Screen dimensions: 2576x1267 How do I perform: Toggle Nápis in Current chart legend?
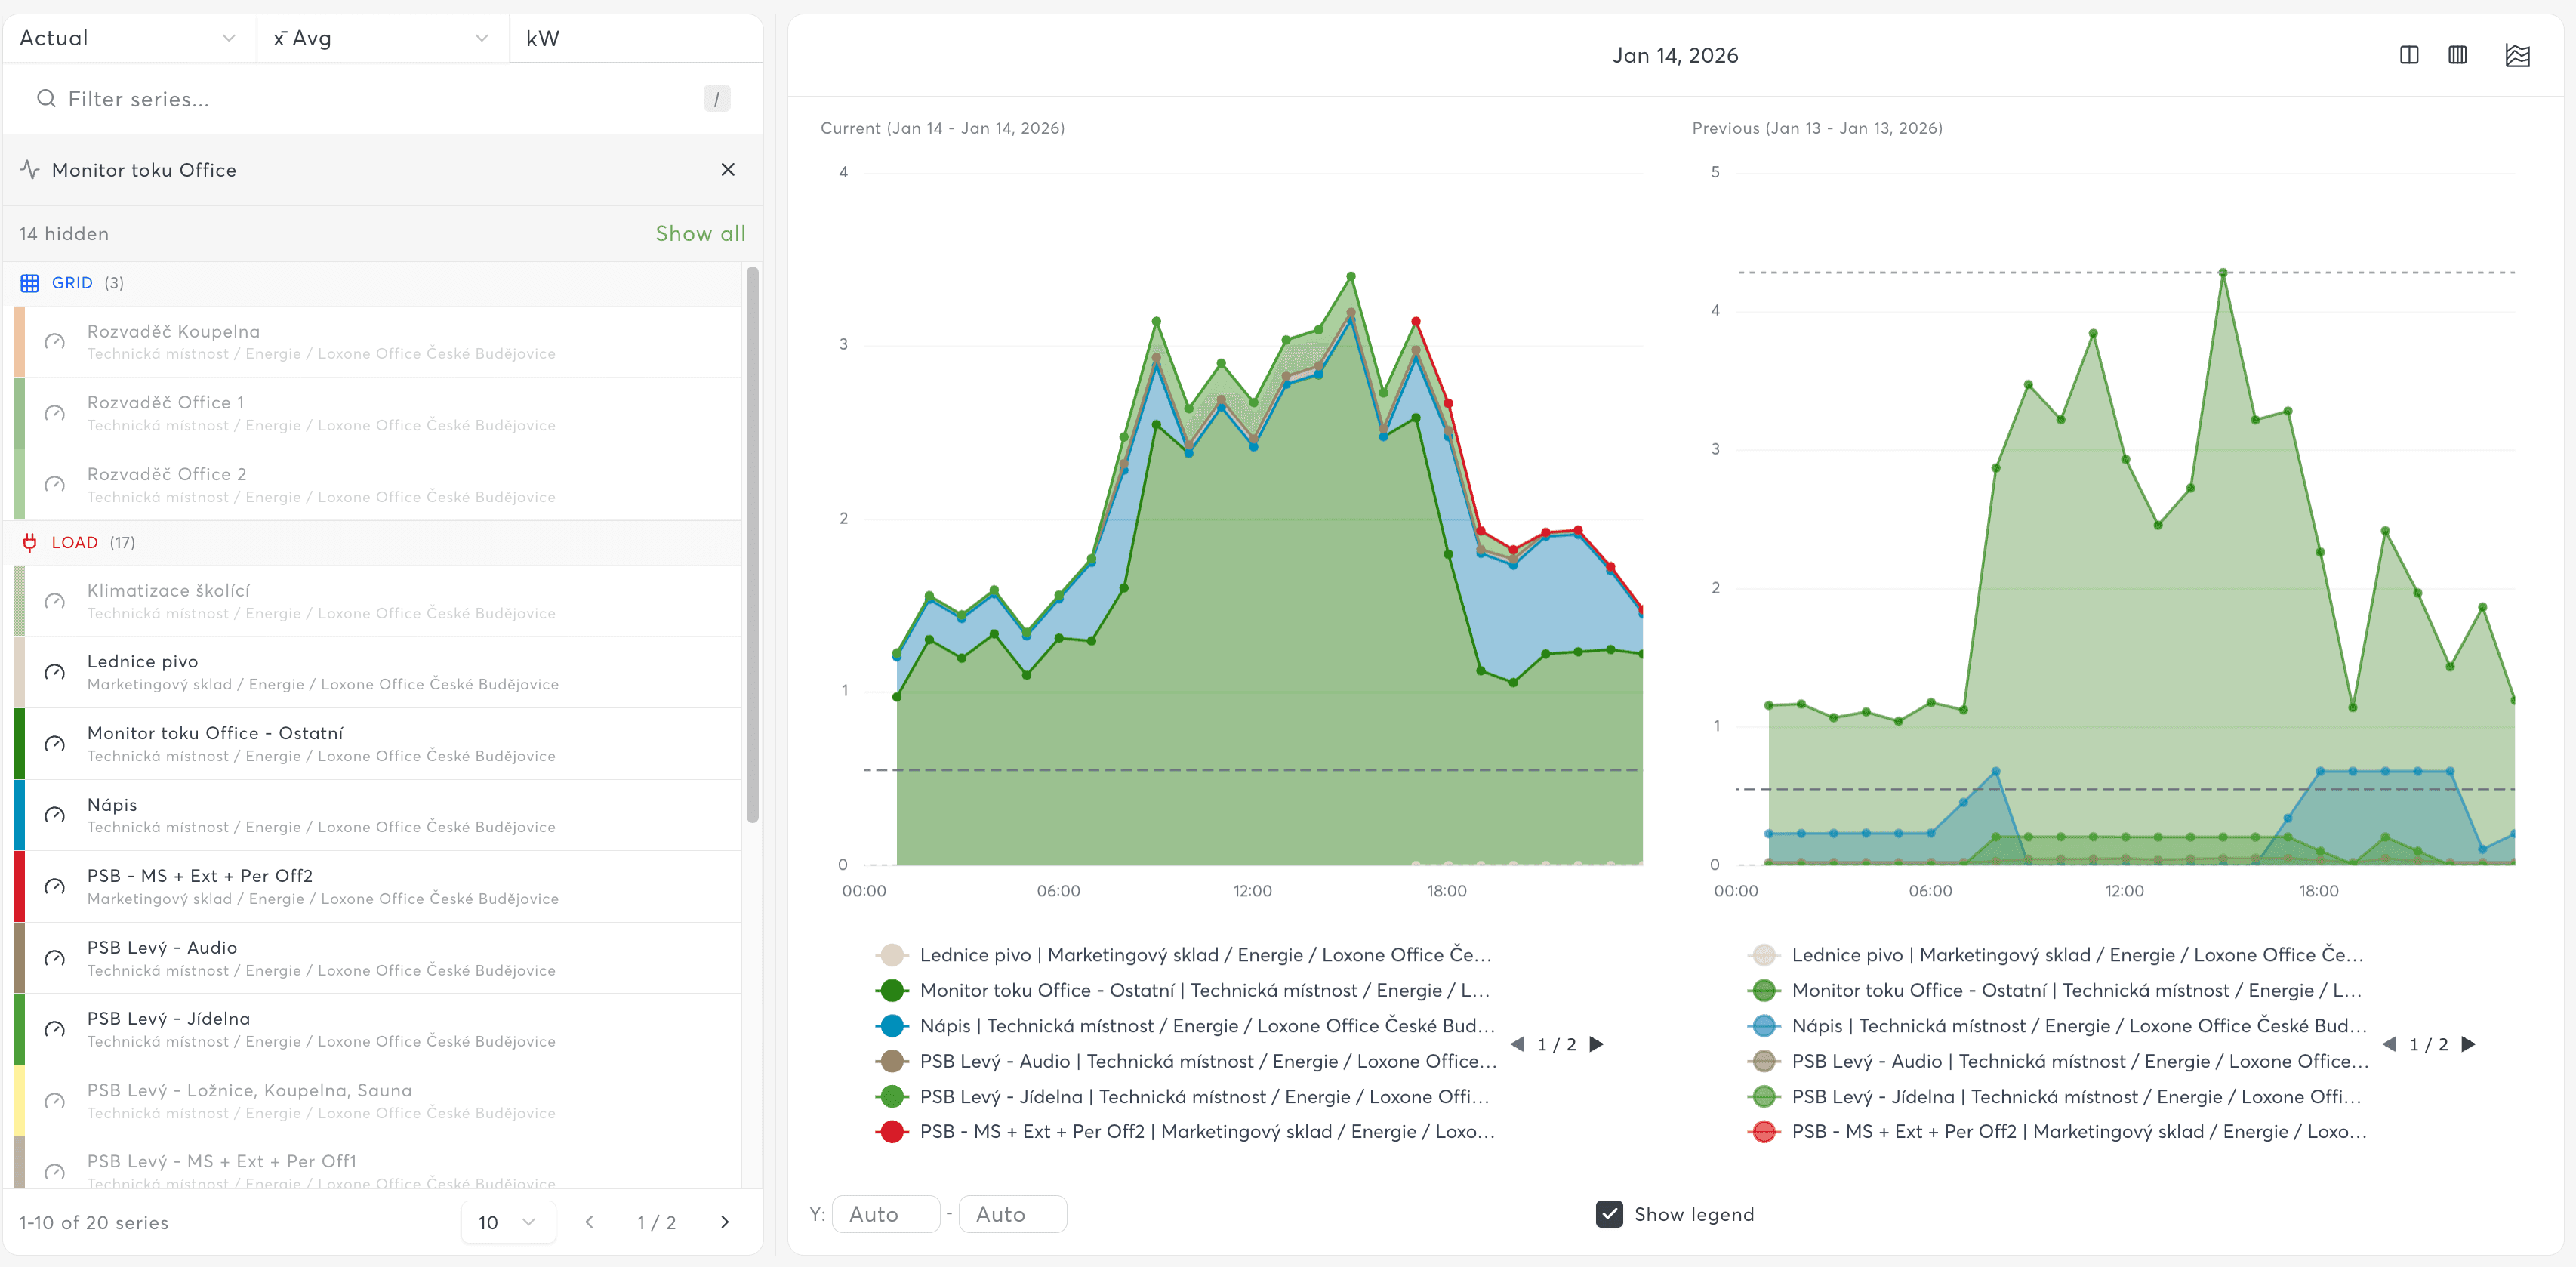tap(1185, 1026)
